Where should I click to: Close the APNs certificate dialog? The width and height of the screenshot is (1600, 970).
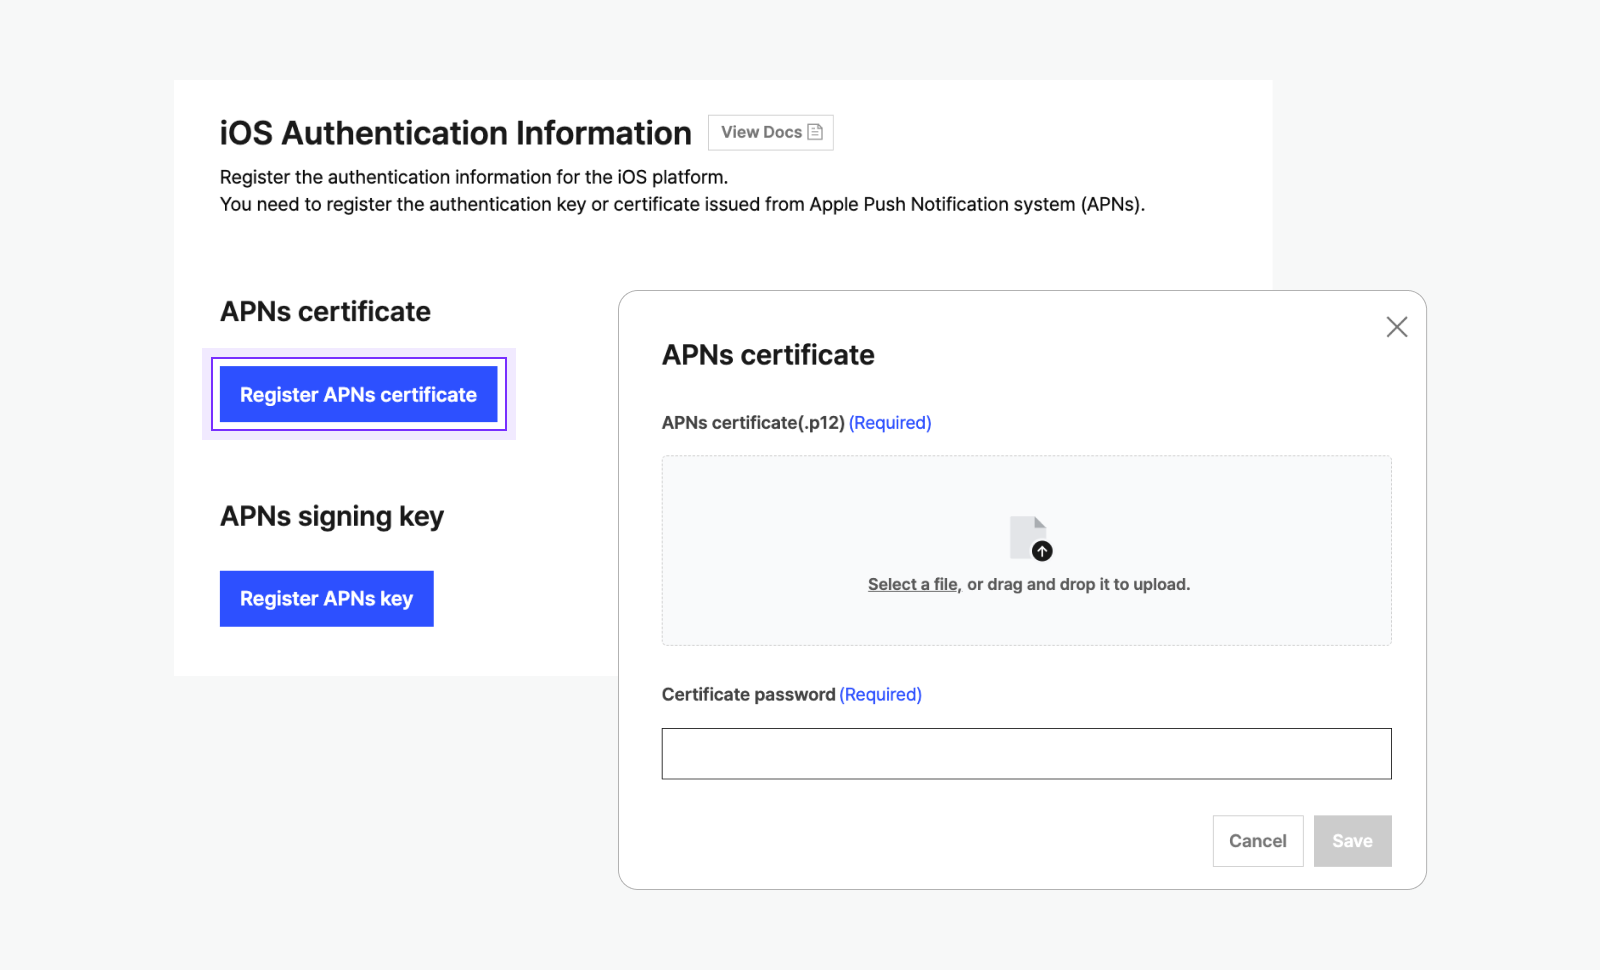click(1396, 327)
